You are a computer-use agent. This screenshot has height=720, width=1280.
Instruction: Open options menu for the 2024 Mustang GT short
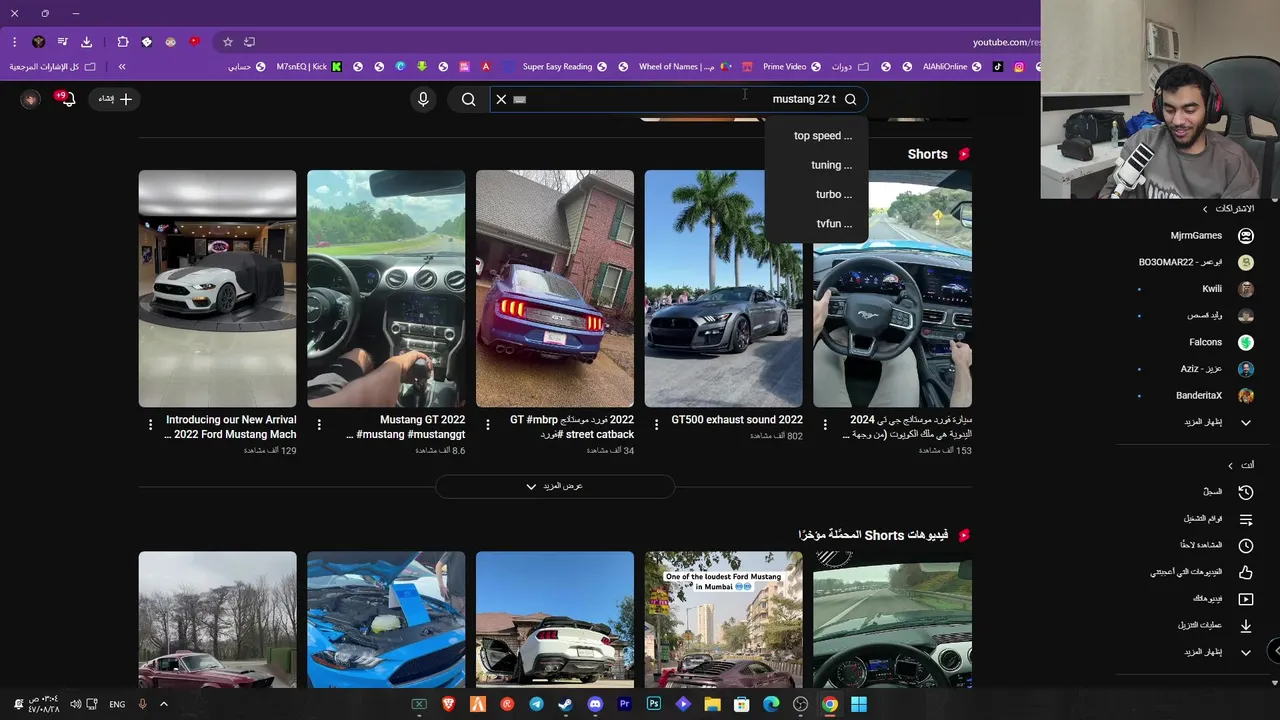pos(825,424)
